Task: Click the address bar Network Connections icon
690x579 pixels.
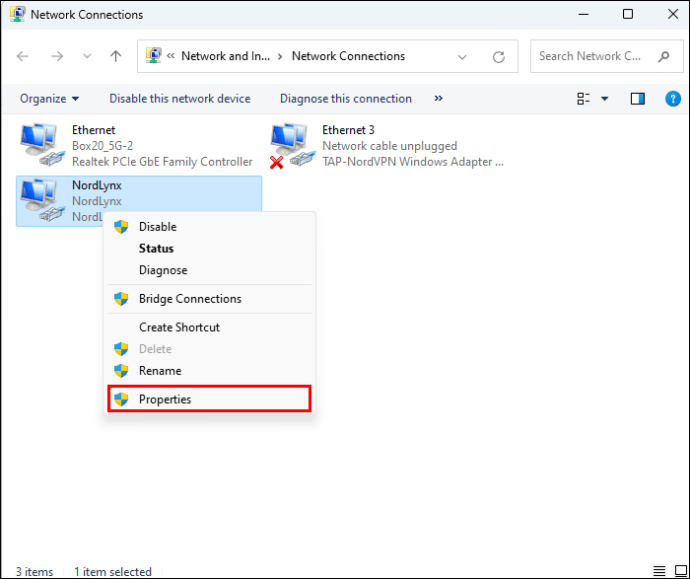Action: pos(153,56)
